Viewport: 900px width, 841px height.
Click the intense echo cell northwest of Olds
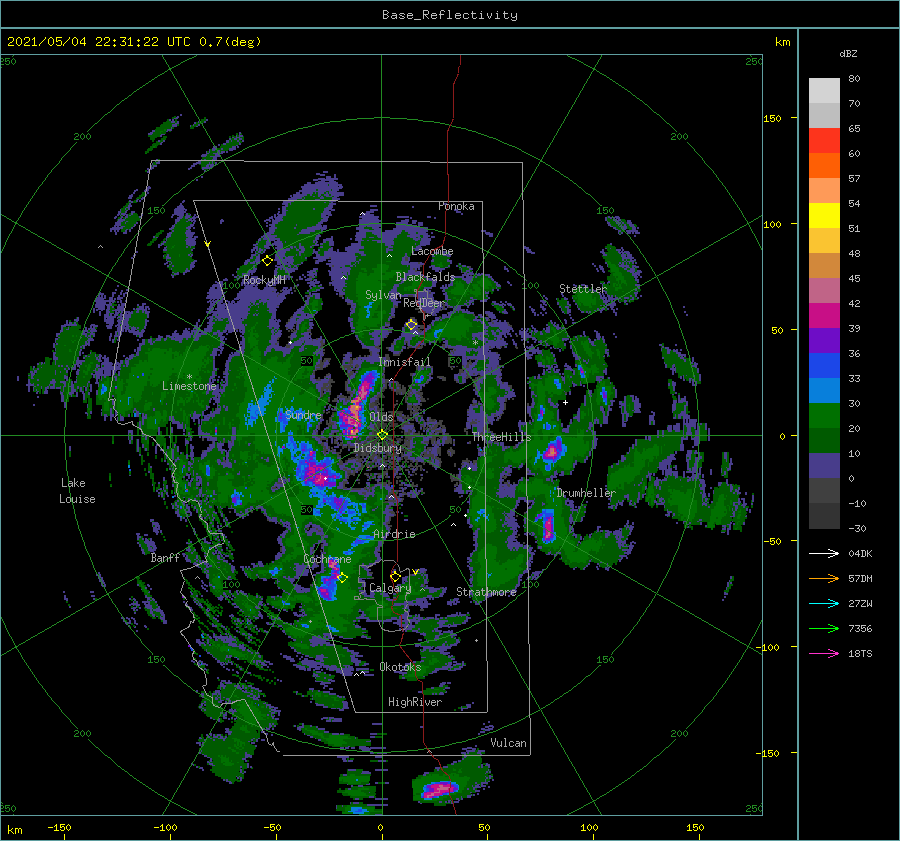[356, 405]
